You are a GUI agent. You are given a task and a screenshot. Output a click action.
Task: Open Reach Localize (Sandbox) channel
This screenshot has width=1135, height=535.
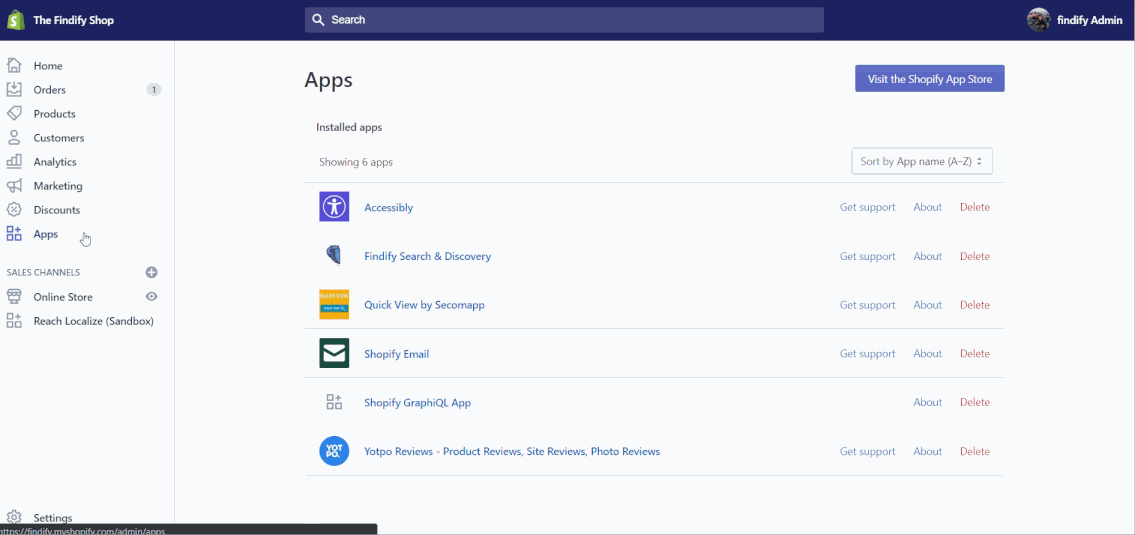pos(93,321)
